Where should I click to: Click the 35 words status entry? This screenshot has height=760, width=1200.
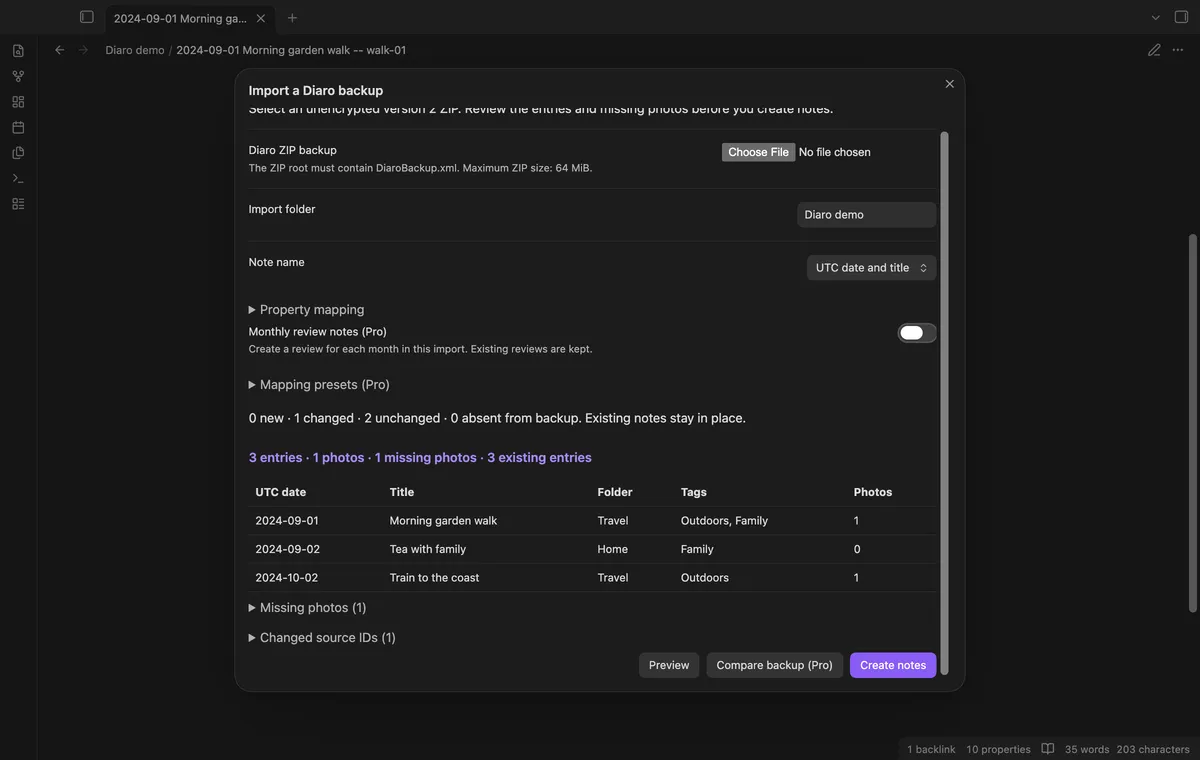1087,749
